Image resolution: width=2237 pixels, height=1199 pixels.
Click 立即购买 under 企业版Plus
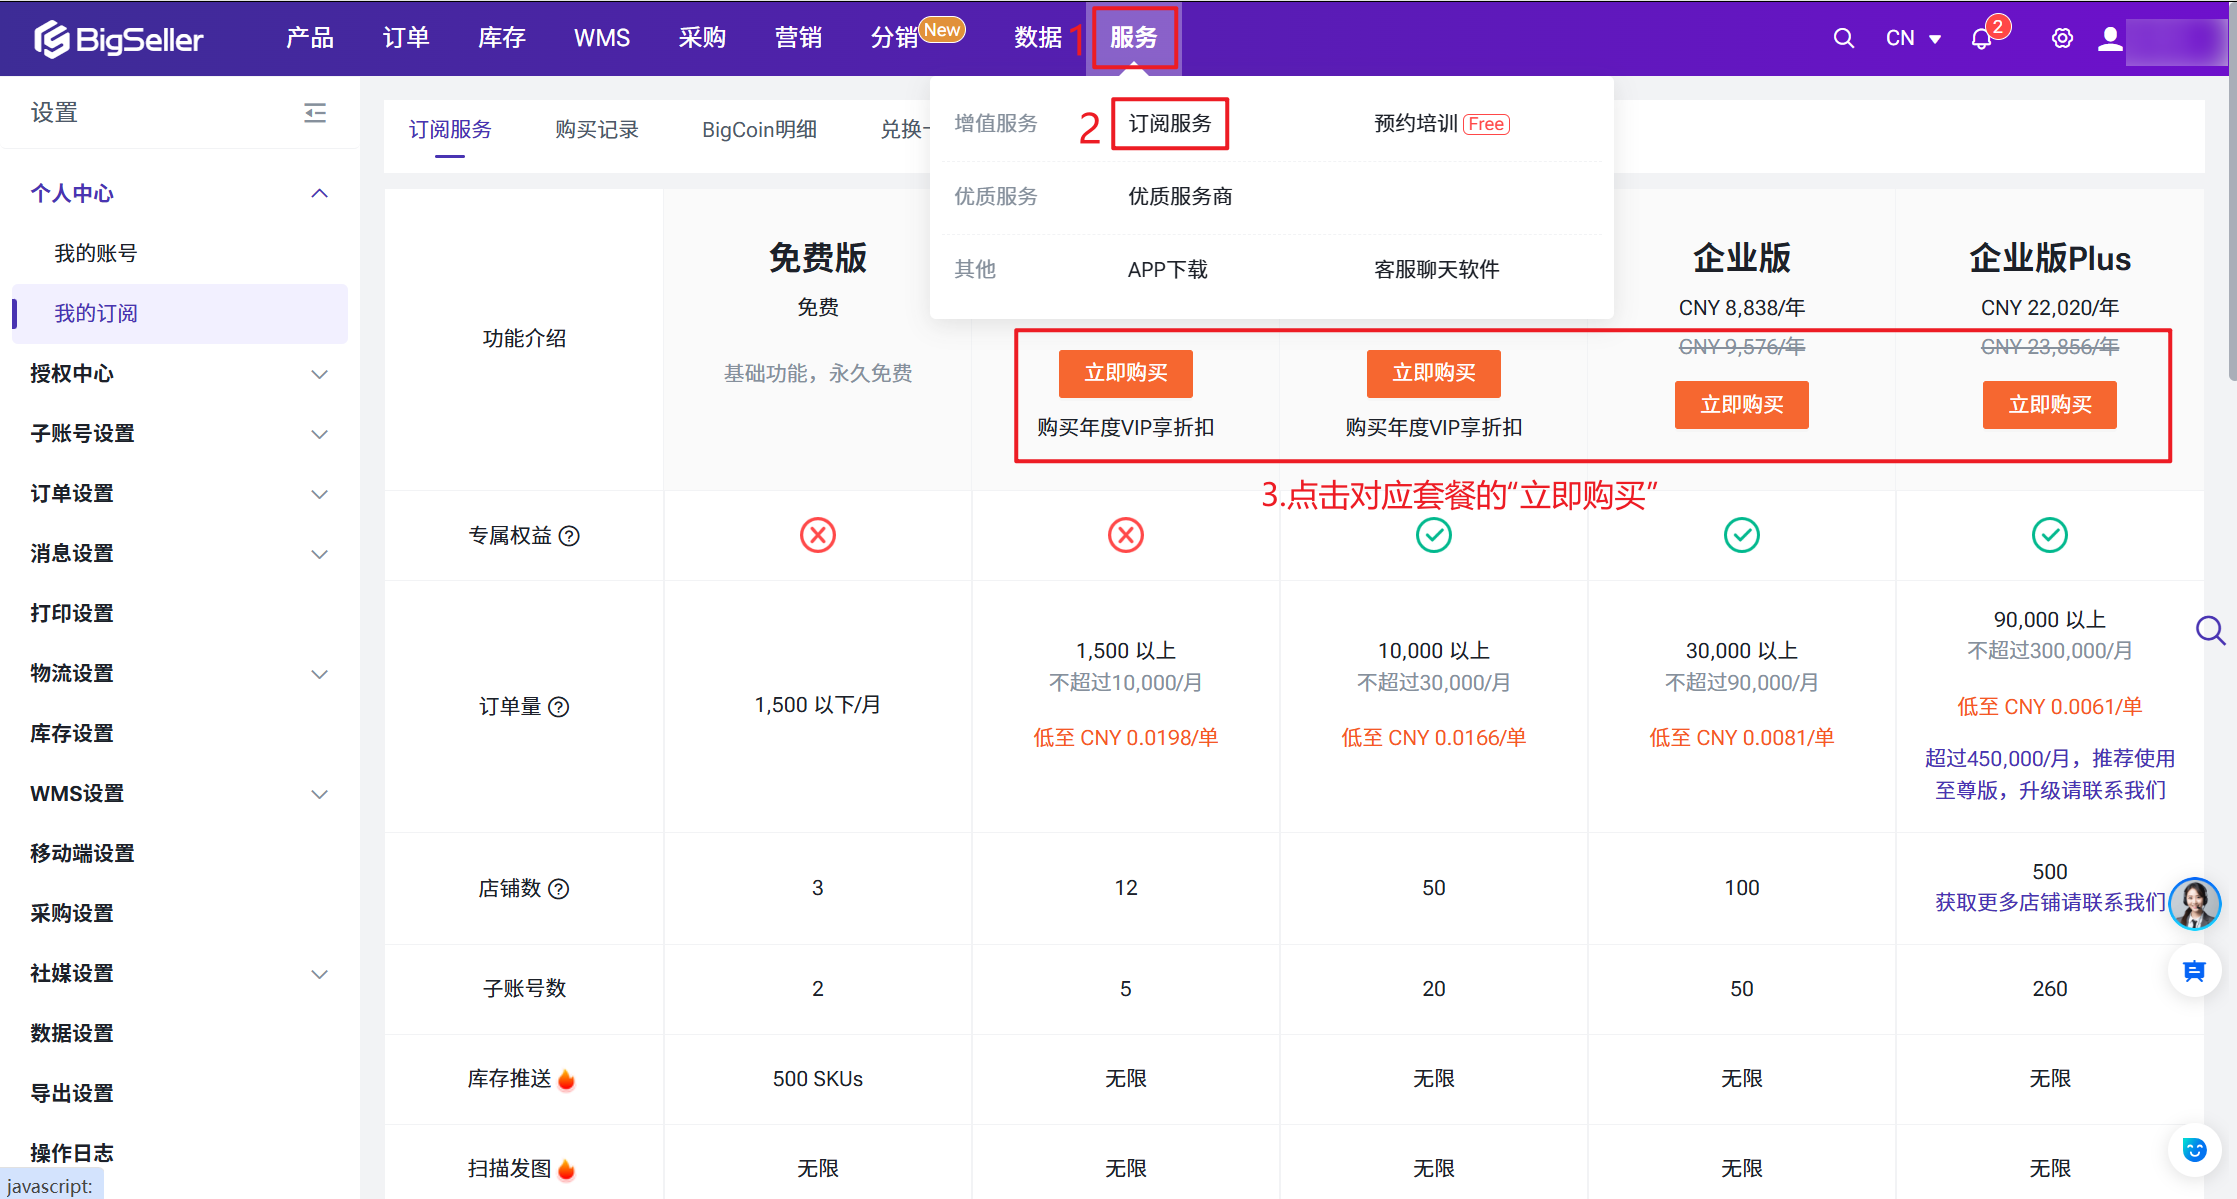pos(2049,405)
